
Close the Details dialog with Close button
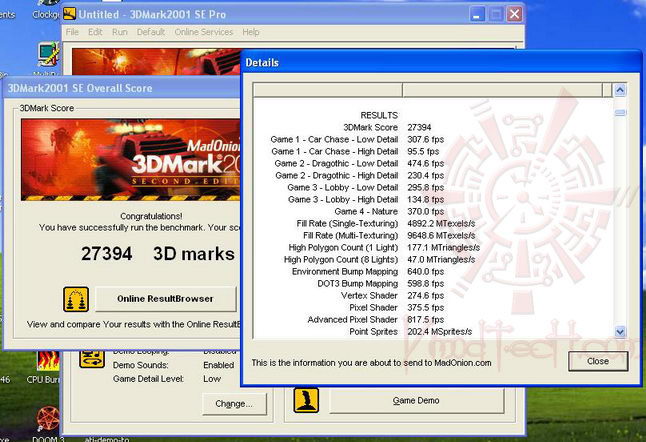(x=598, y=361)
